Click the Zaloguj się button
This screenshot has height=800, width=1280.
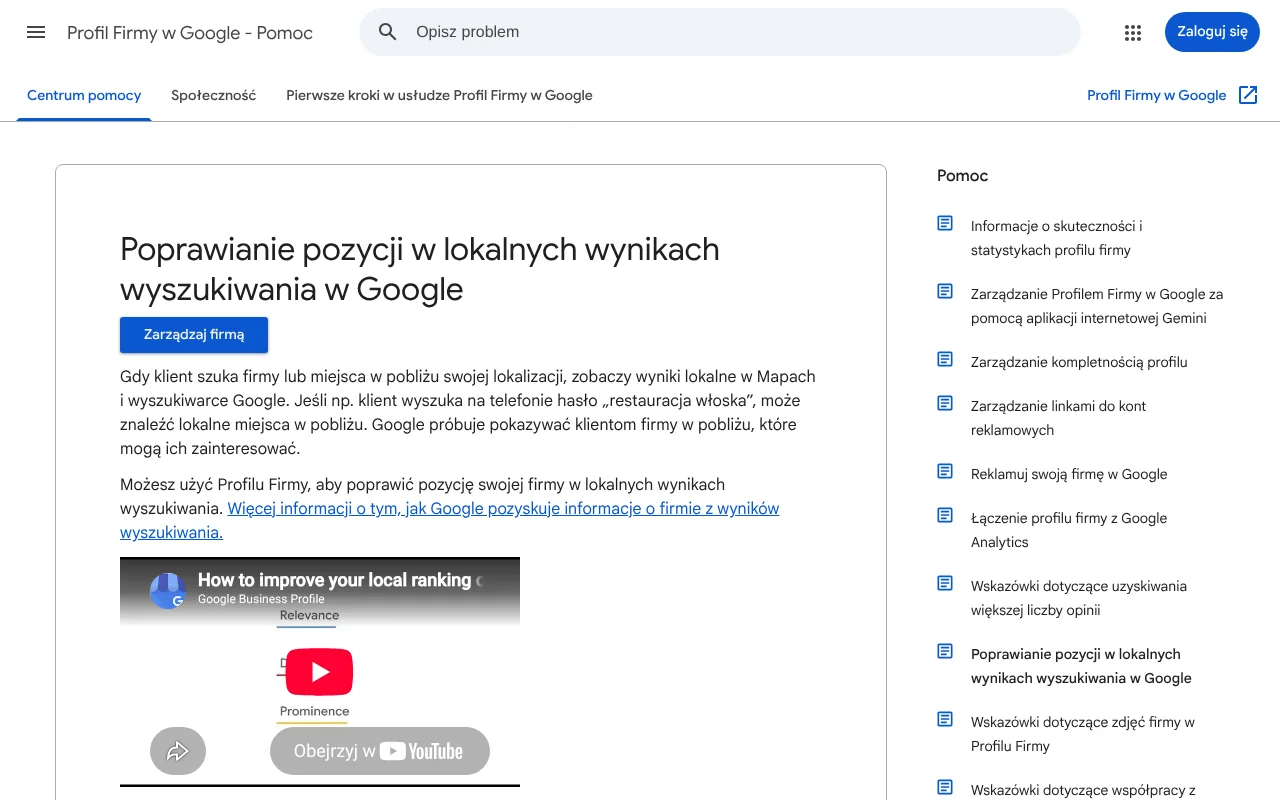[1212, 32]
